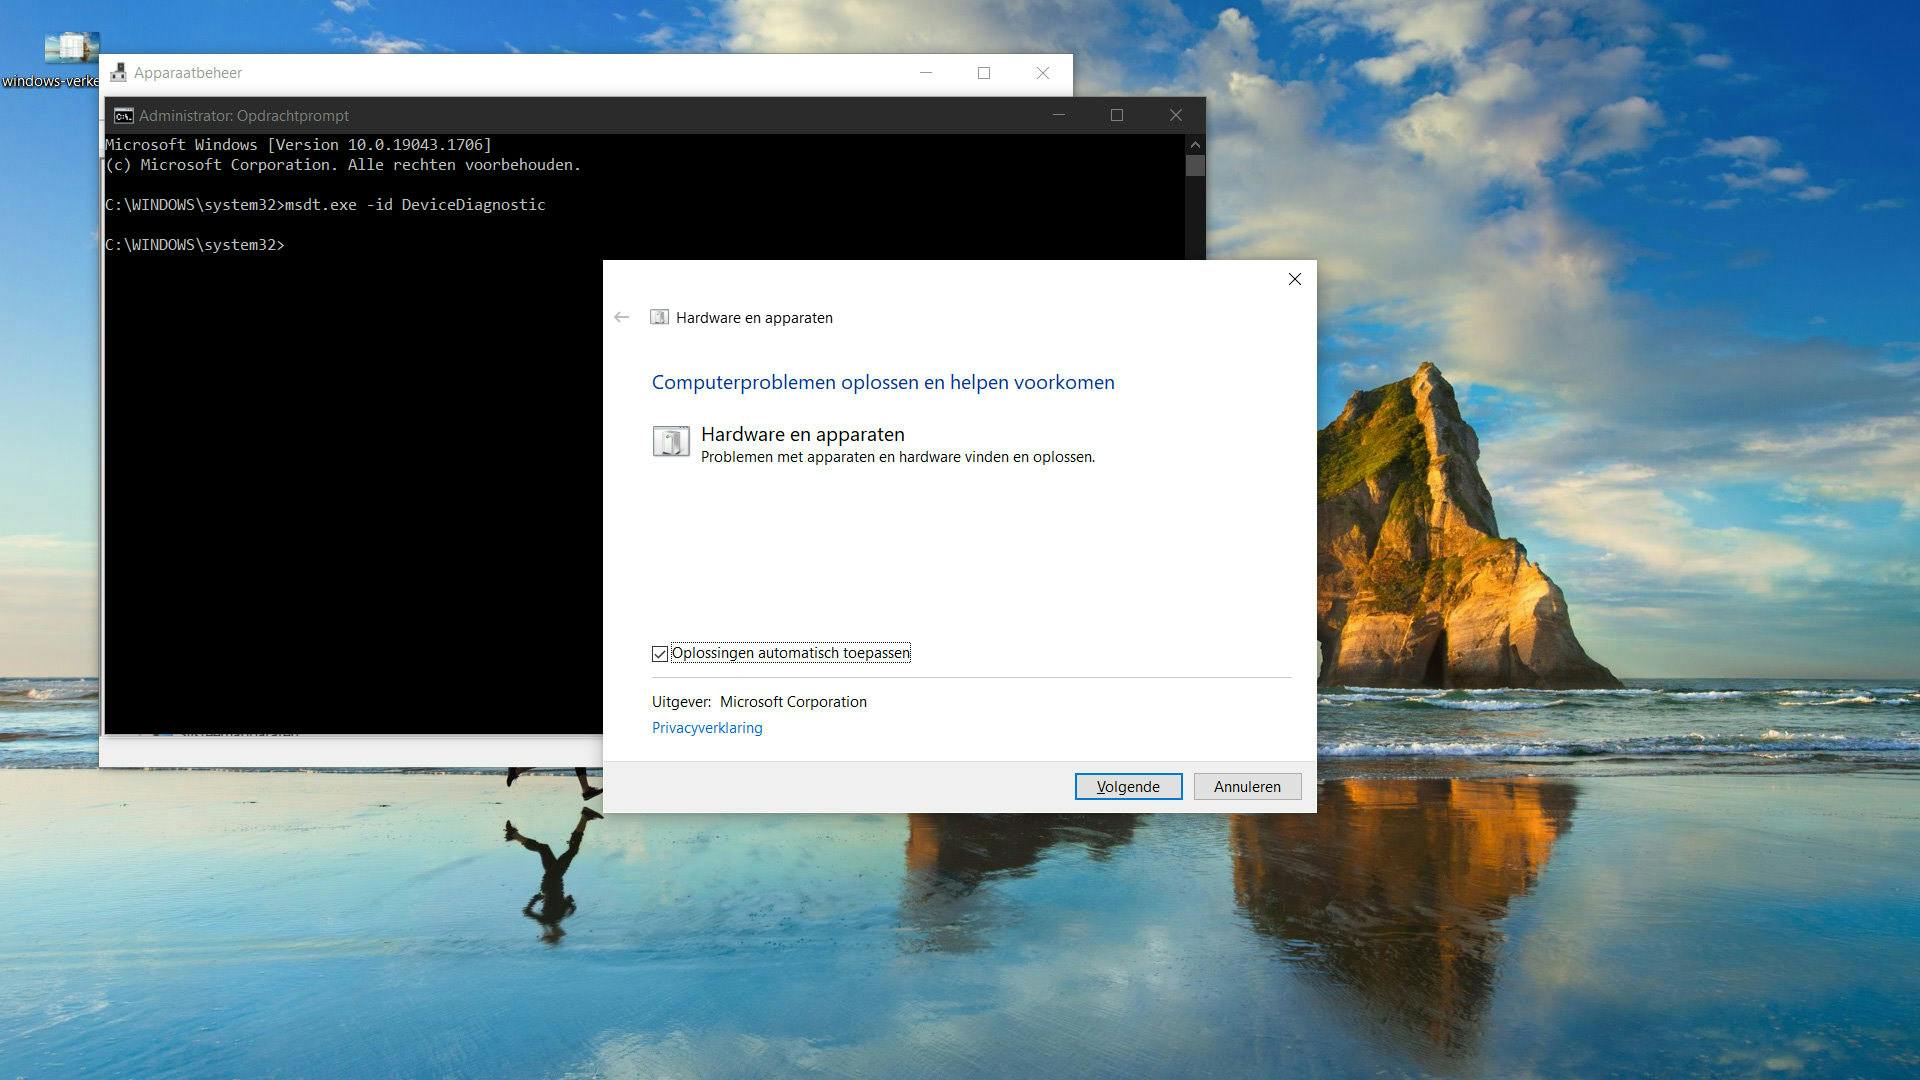
Task: Click the Opdrachtprompt system menu icon
Action: (x=124, y=116)
